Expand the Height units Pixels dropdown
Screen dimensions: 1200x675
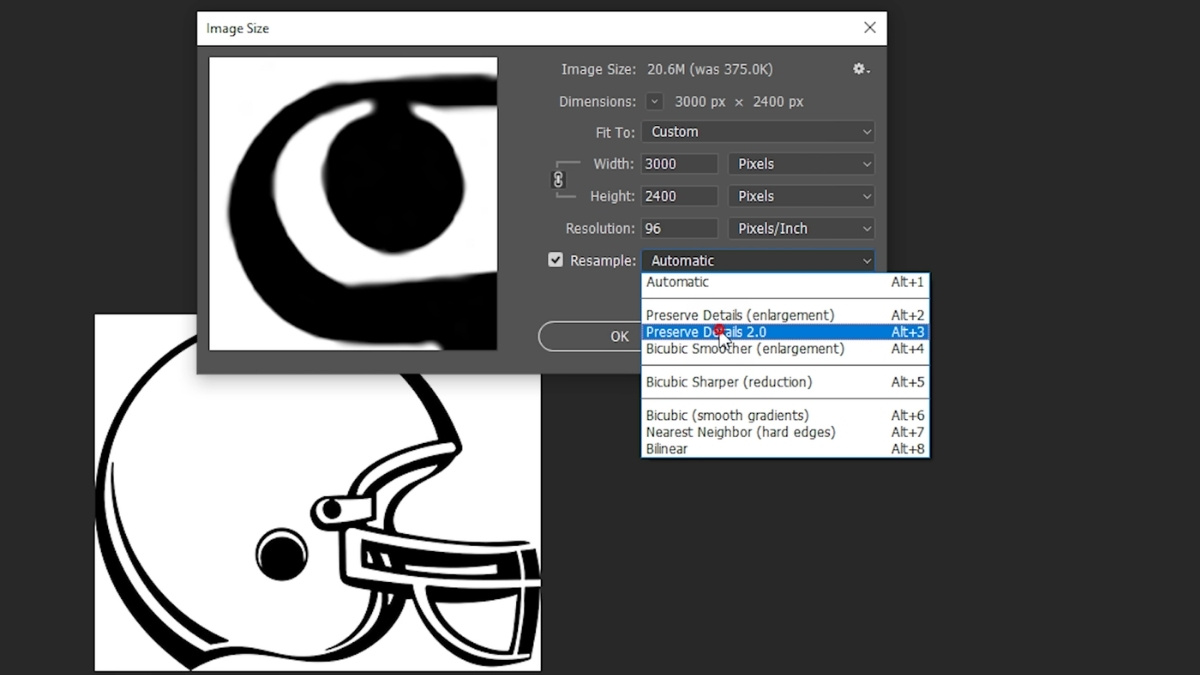coord(801,196)
